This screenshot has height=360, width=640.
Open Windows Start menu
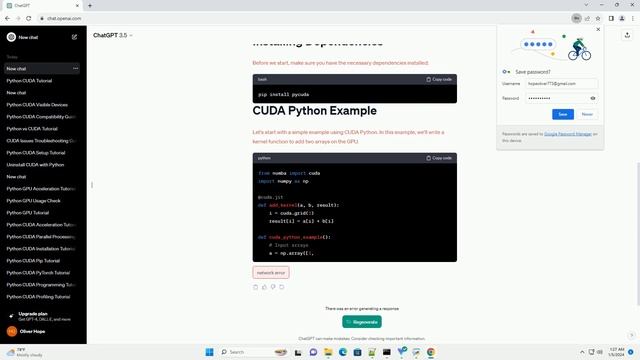(209, 352)
